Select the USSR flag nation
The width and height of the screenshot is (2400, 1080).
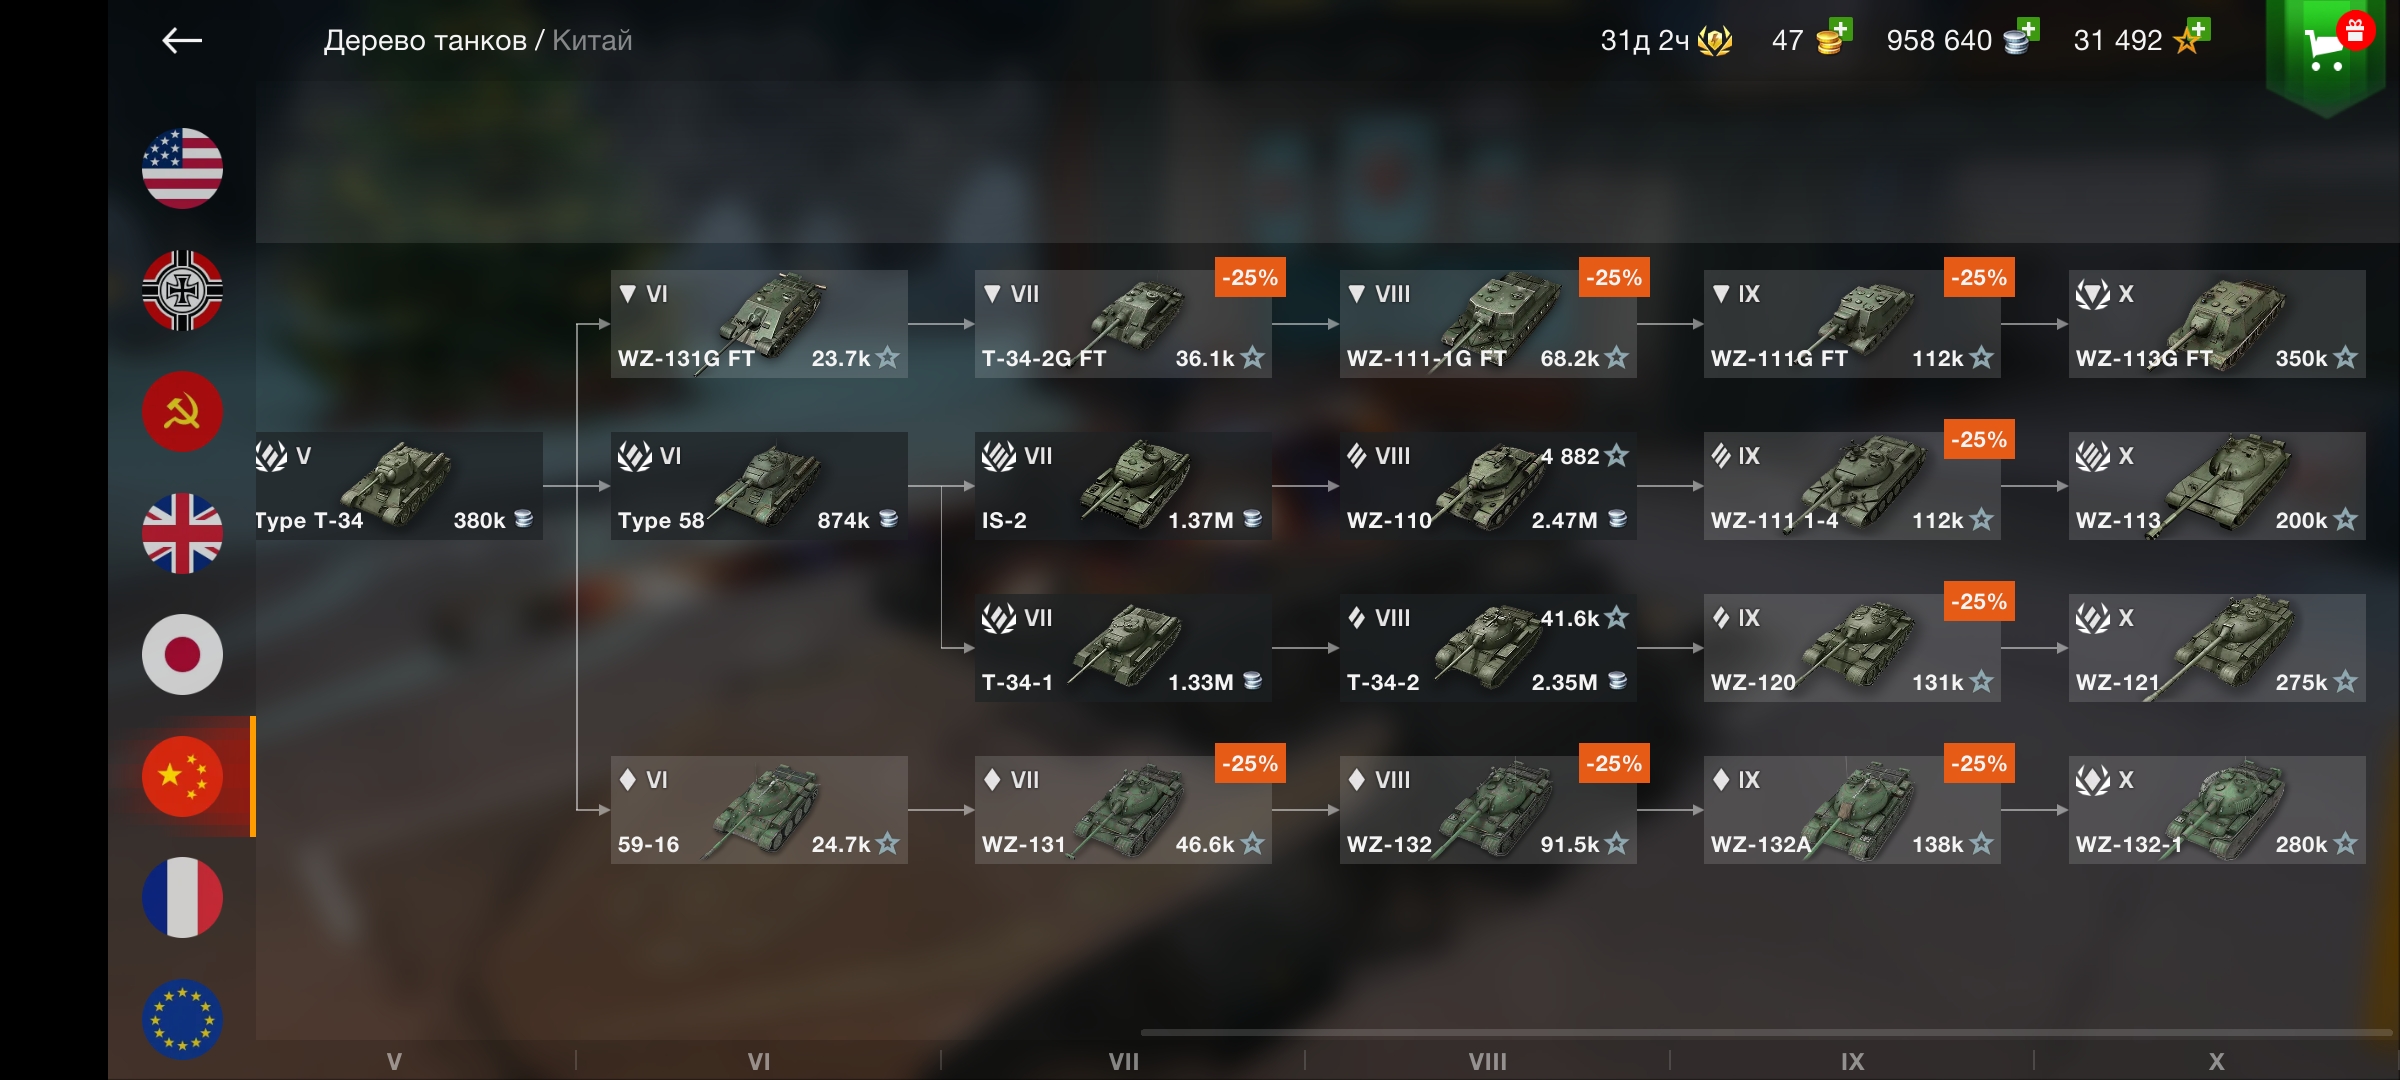[x=182, y=412]
